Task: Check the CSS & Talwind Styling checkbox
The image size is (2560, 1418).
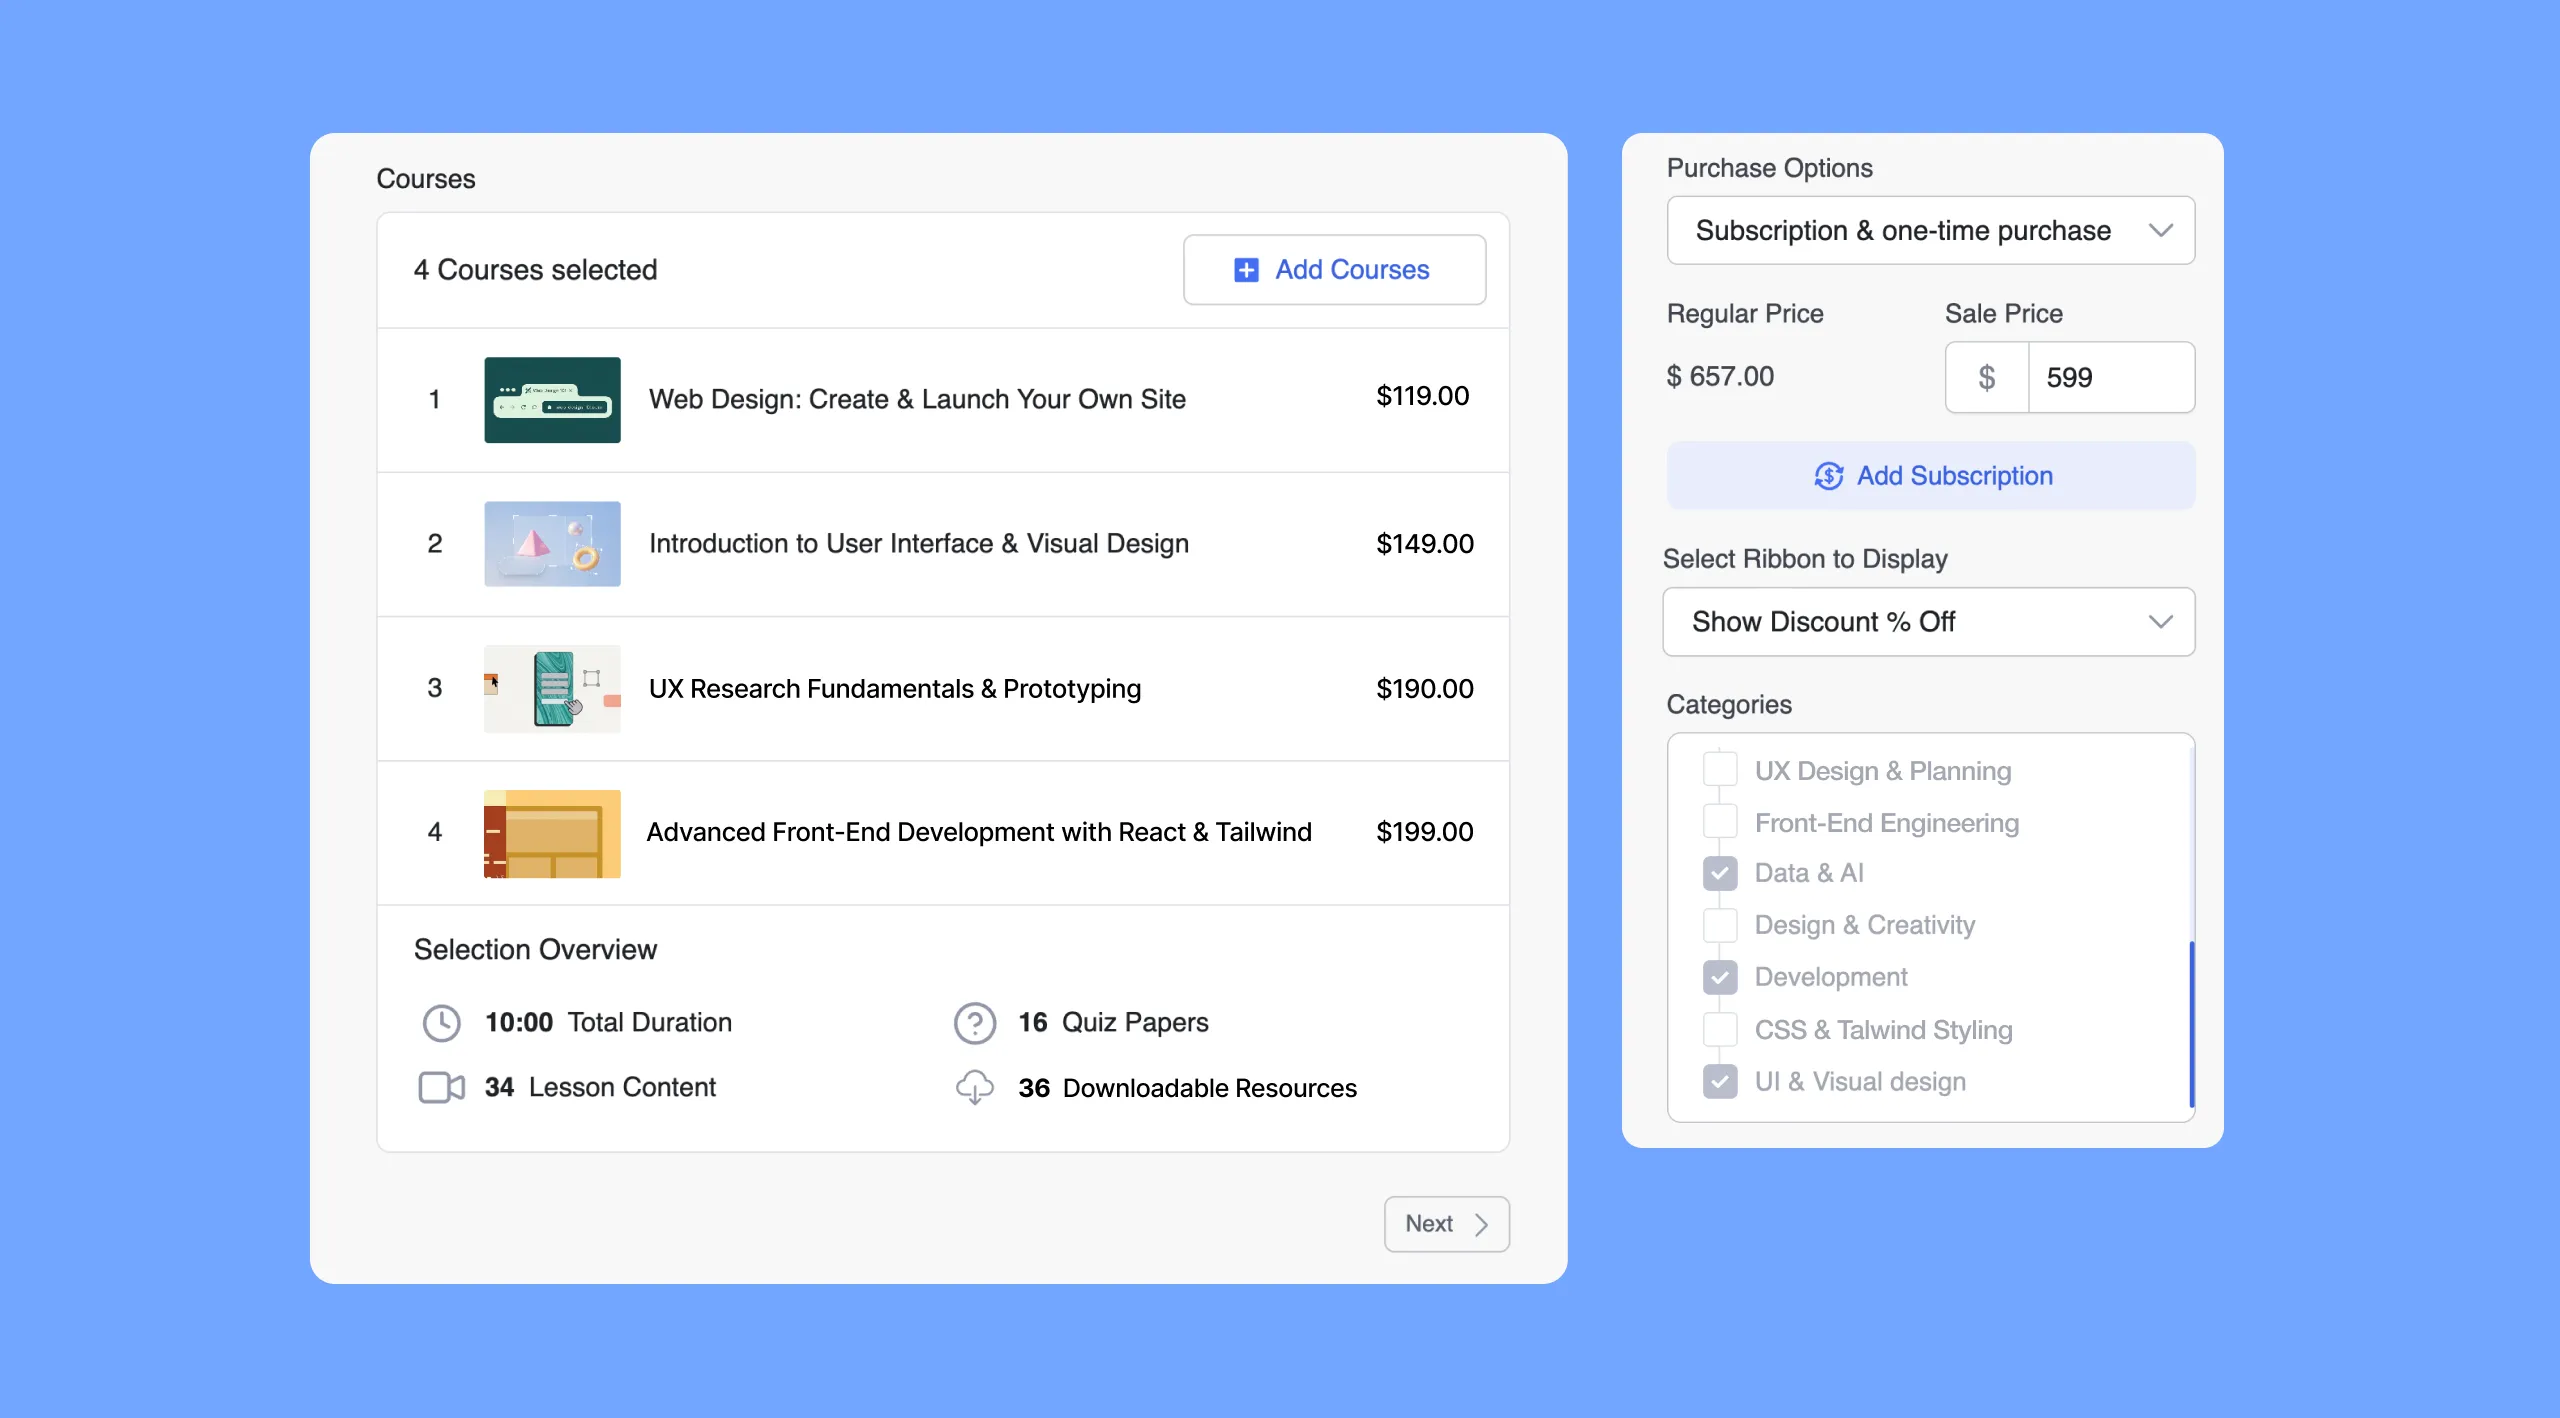Action: point(1720,1029)
